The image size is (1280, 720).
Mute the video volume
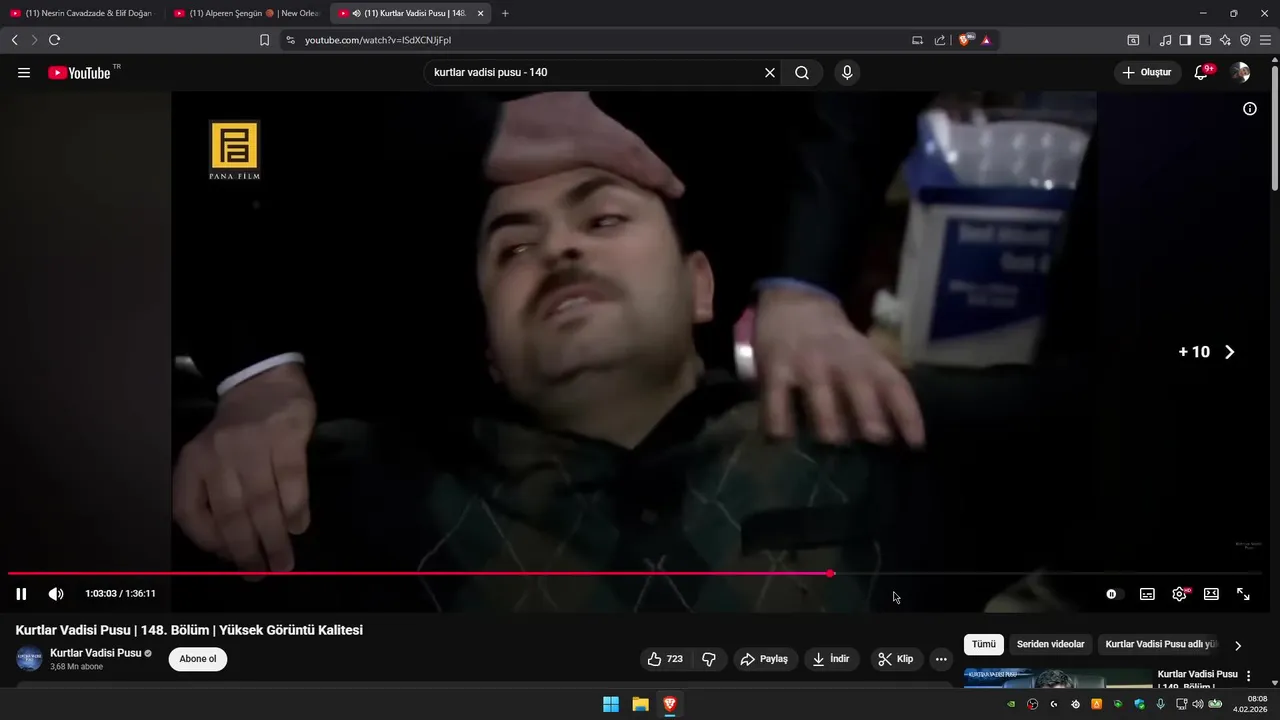click(56, 594)
